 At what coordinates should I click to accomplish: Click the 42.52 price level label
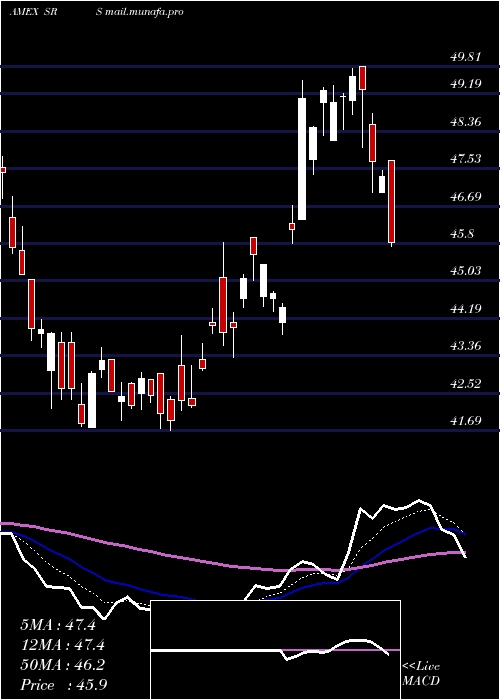coord(464,383)
